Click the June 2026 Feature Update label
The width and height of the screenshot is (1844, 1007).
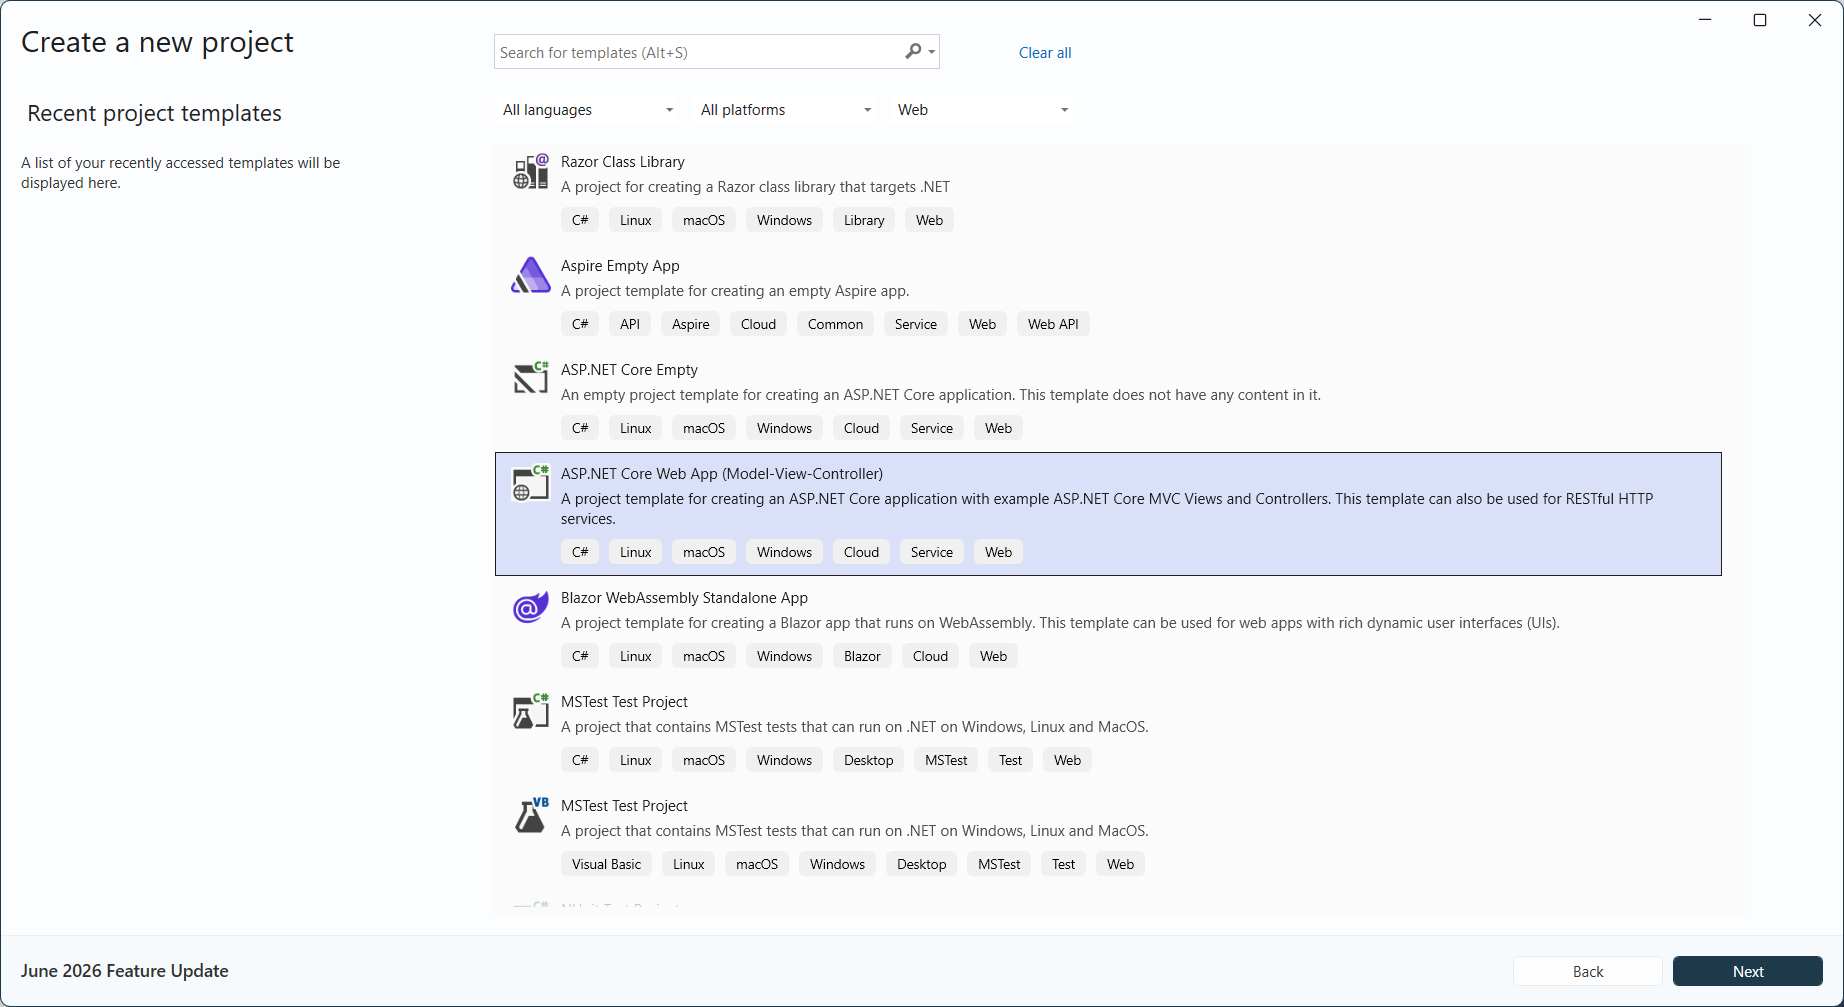[x=125, y=971]
